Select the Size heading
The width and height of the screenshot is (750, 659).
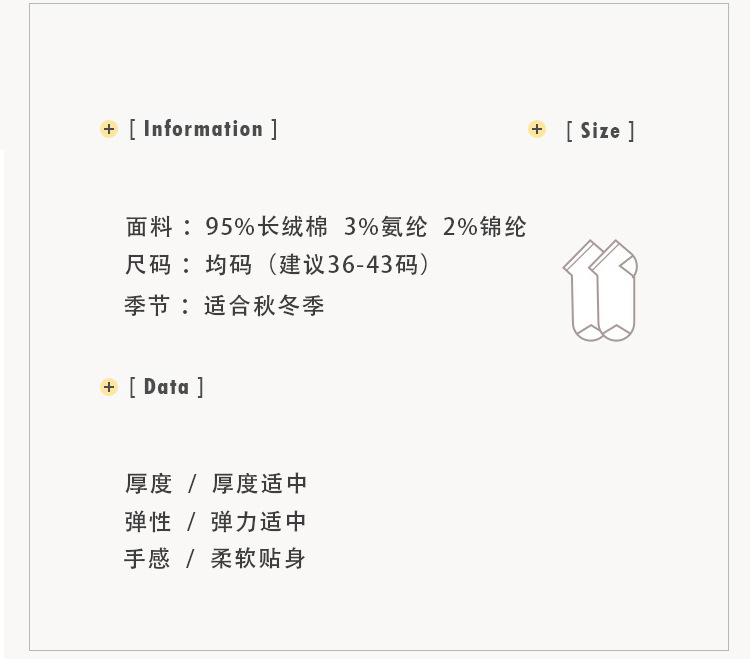click(600, 131)
